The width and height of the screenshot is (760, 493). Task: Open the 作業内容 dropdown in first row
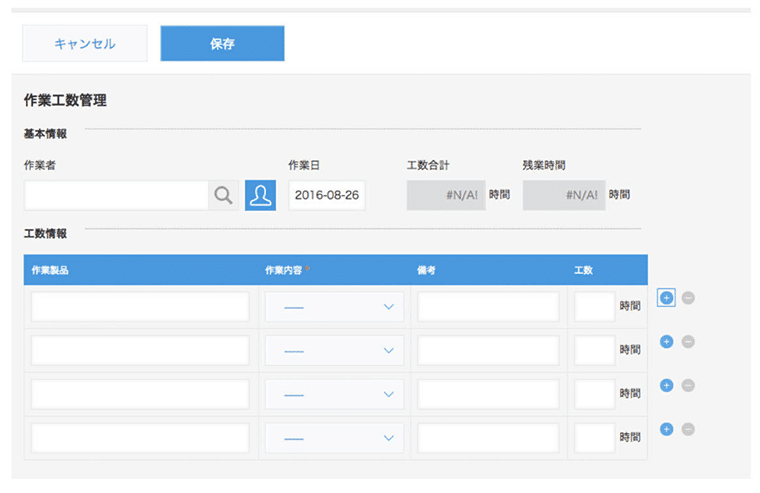pyautogui.click(x=335, y=307)
